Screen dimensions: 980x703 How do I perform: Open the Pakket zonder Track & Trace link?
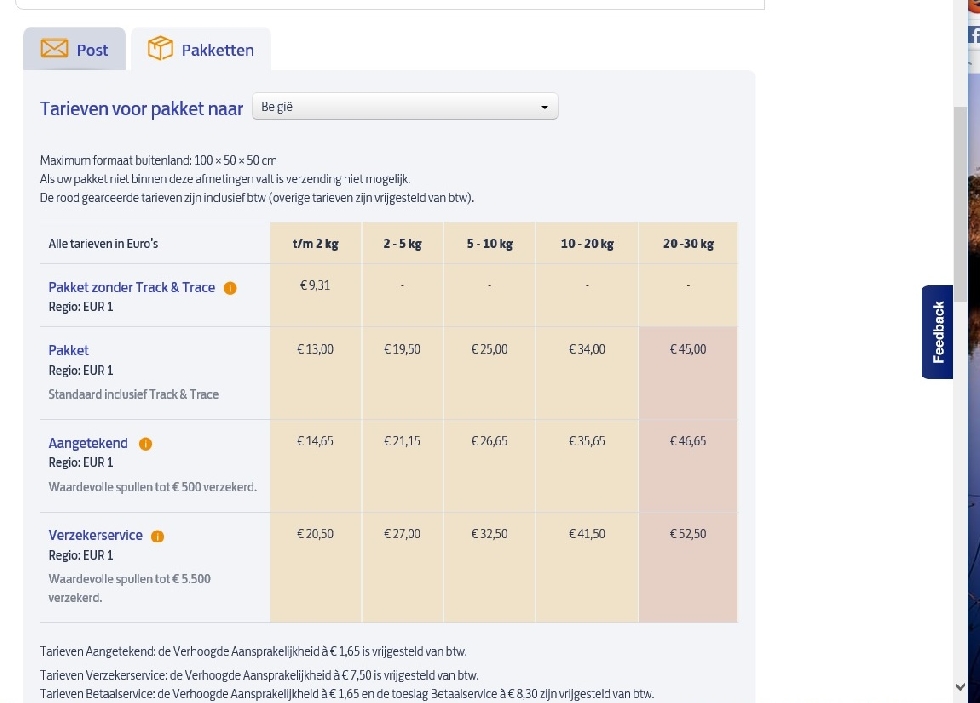point(132,287)
